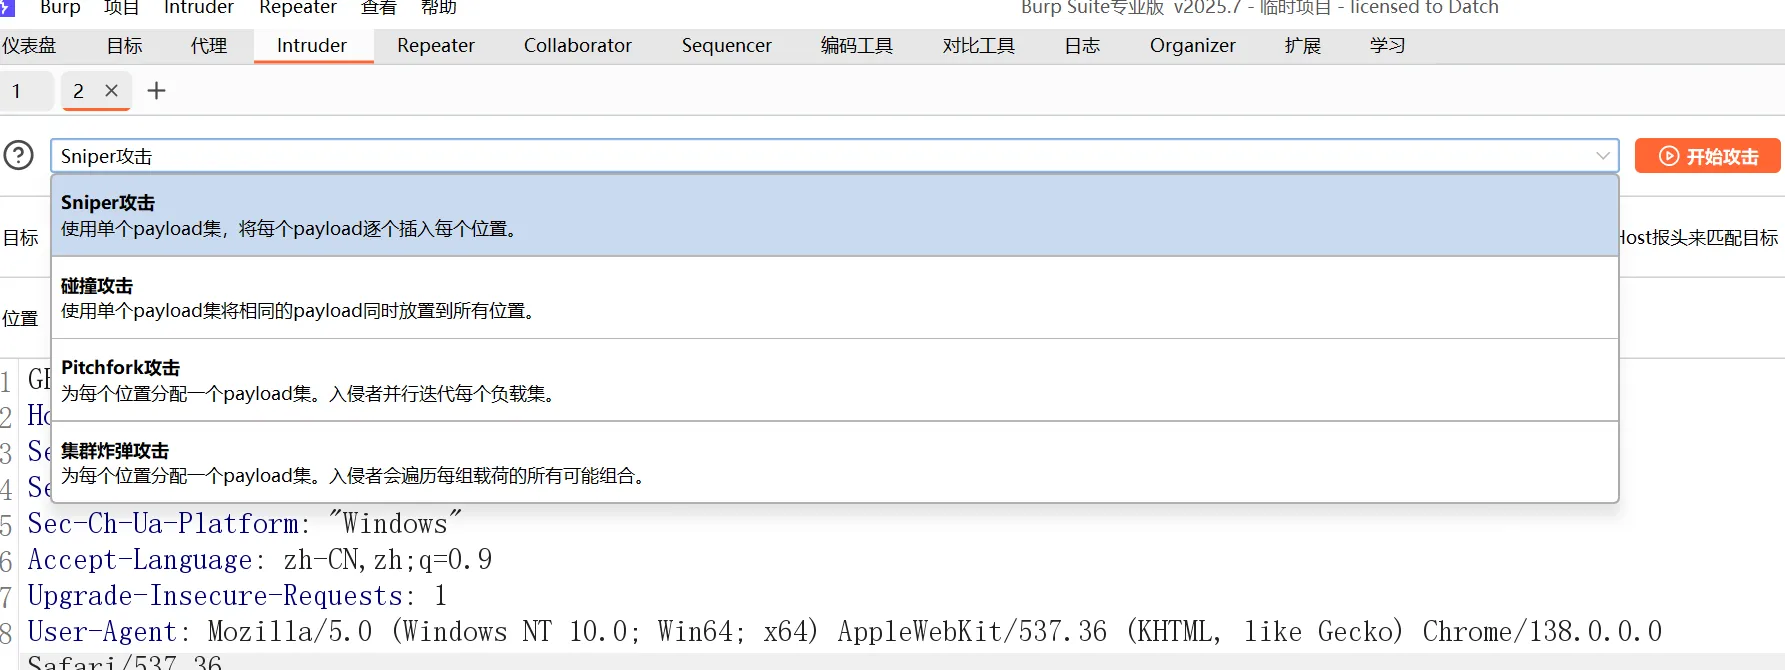
Task: Open the Organizer tab
Action: (x=1192, y=46)
